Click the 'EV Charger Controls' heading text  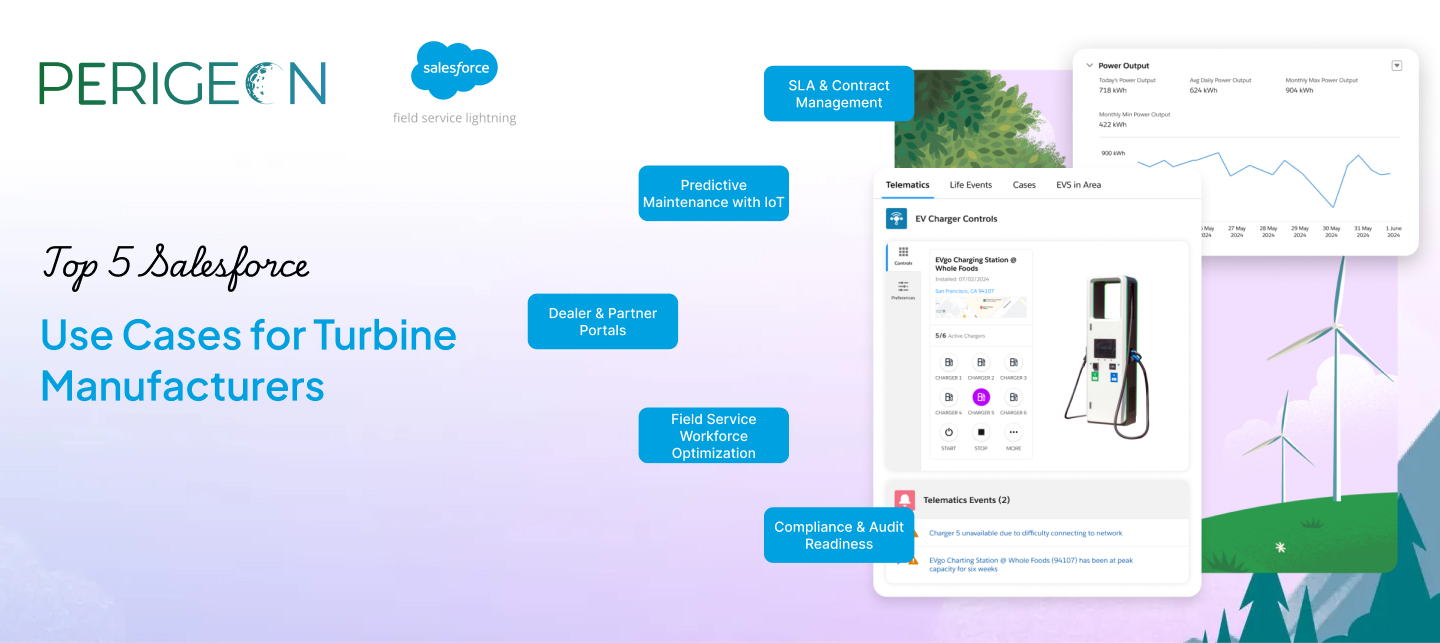click(x=956, y=219)
